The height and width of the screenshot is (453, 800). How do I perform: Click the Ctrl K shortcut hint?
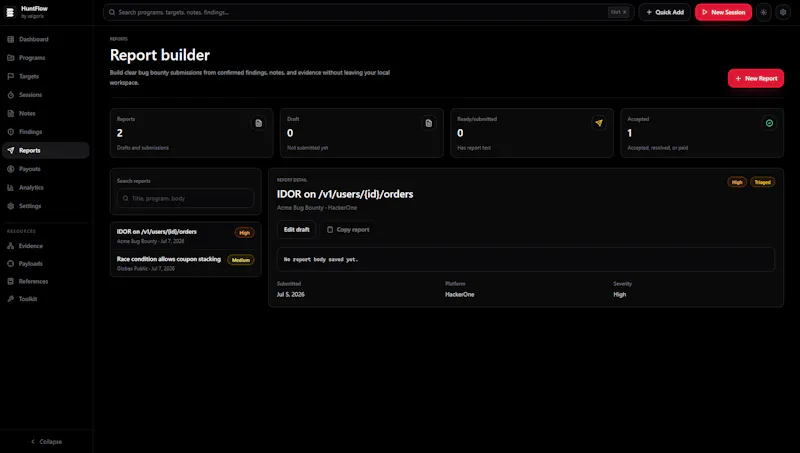[618, 12]
